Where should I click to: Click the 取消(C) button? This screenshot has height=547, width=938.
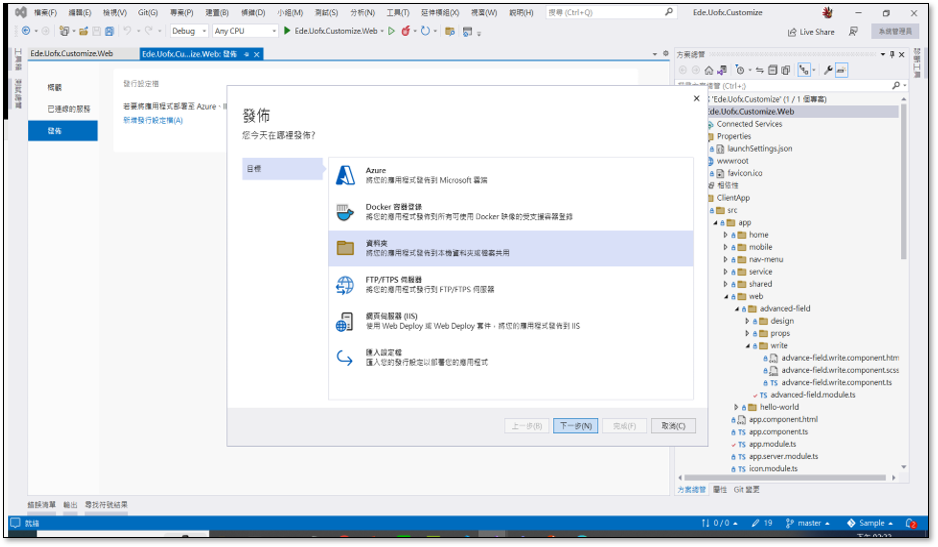click(x=673, y=426)
